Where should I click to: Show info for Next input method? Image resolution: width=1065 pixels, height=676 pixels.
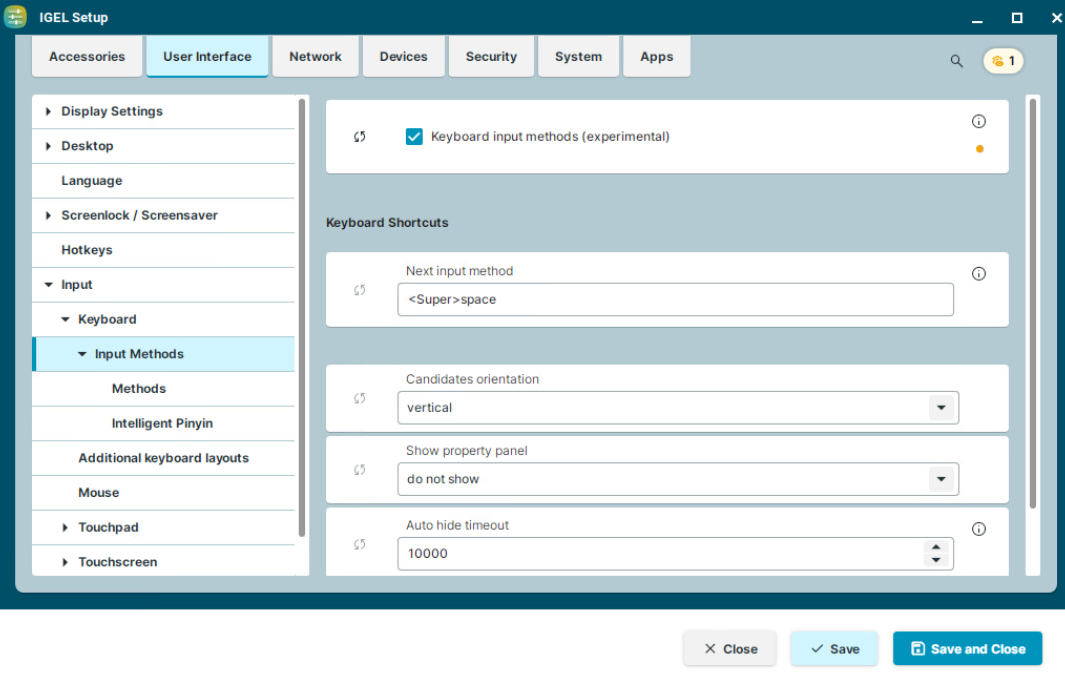pos(978,273)
